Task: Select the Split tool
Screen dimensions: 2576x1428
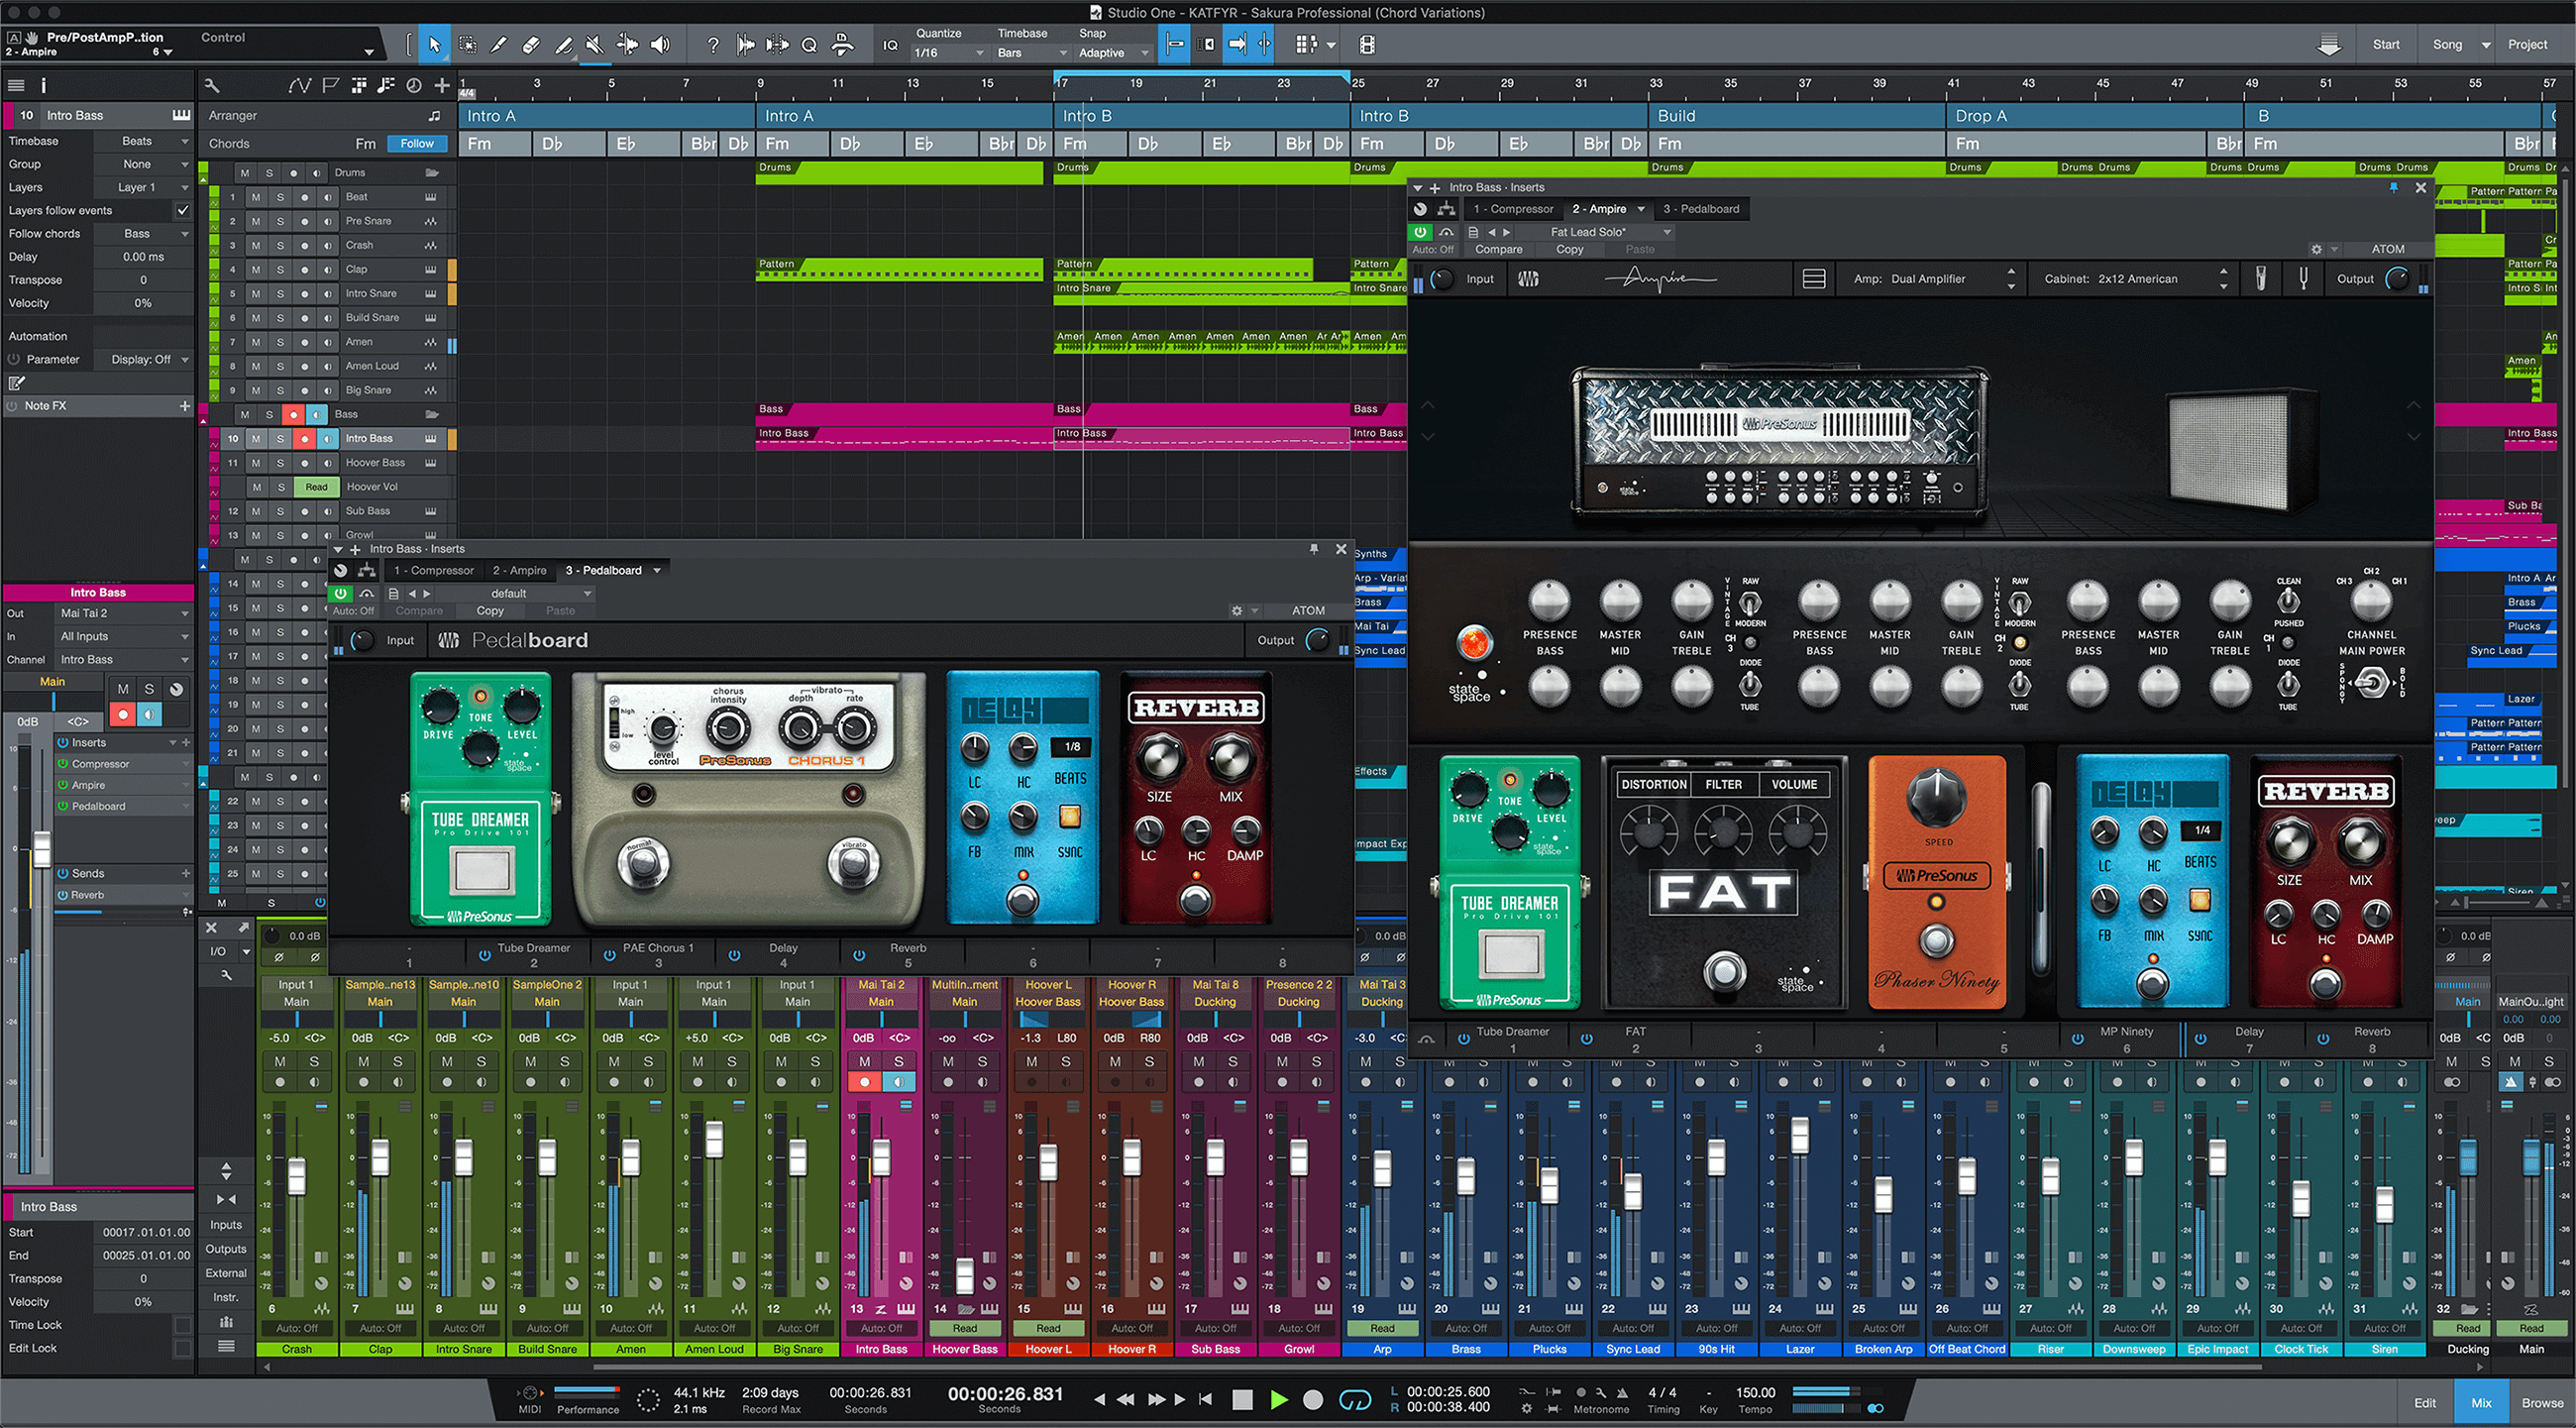Action: coord(499,44)
